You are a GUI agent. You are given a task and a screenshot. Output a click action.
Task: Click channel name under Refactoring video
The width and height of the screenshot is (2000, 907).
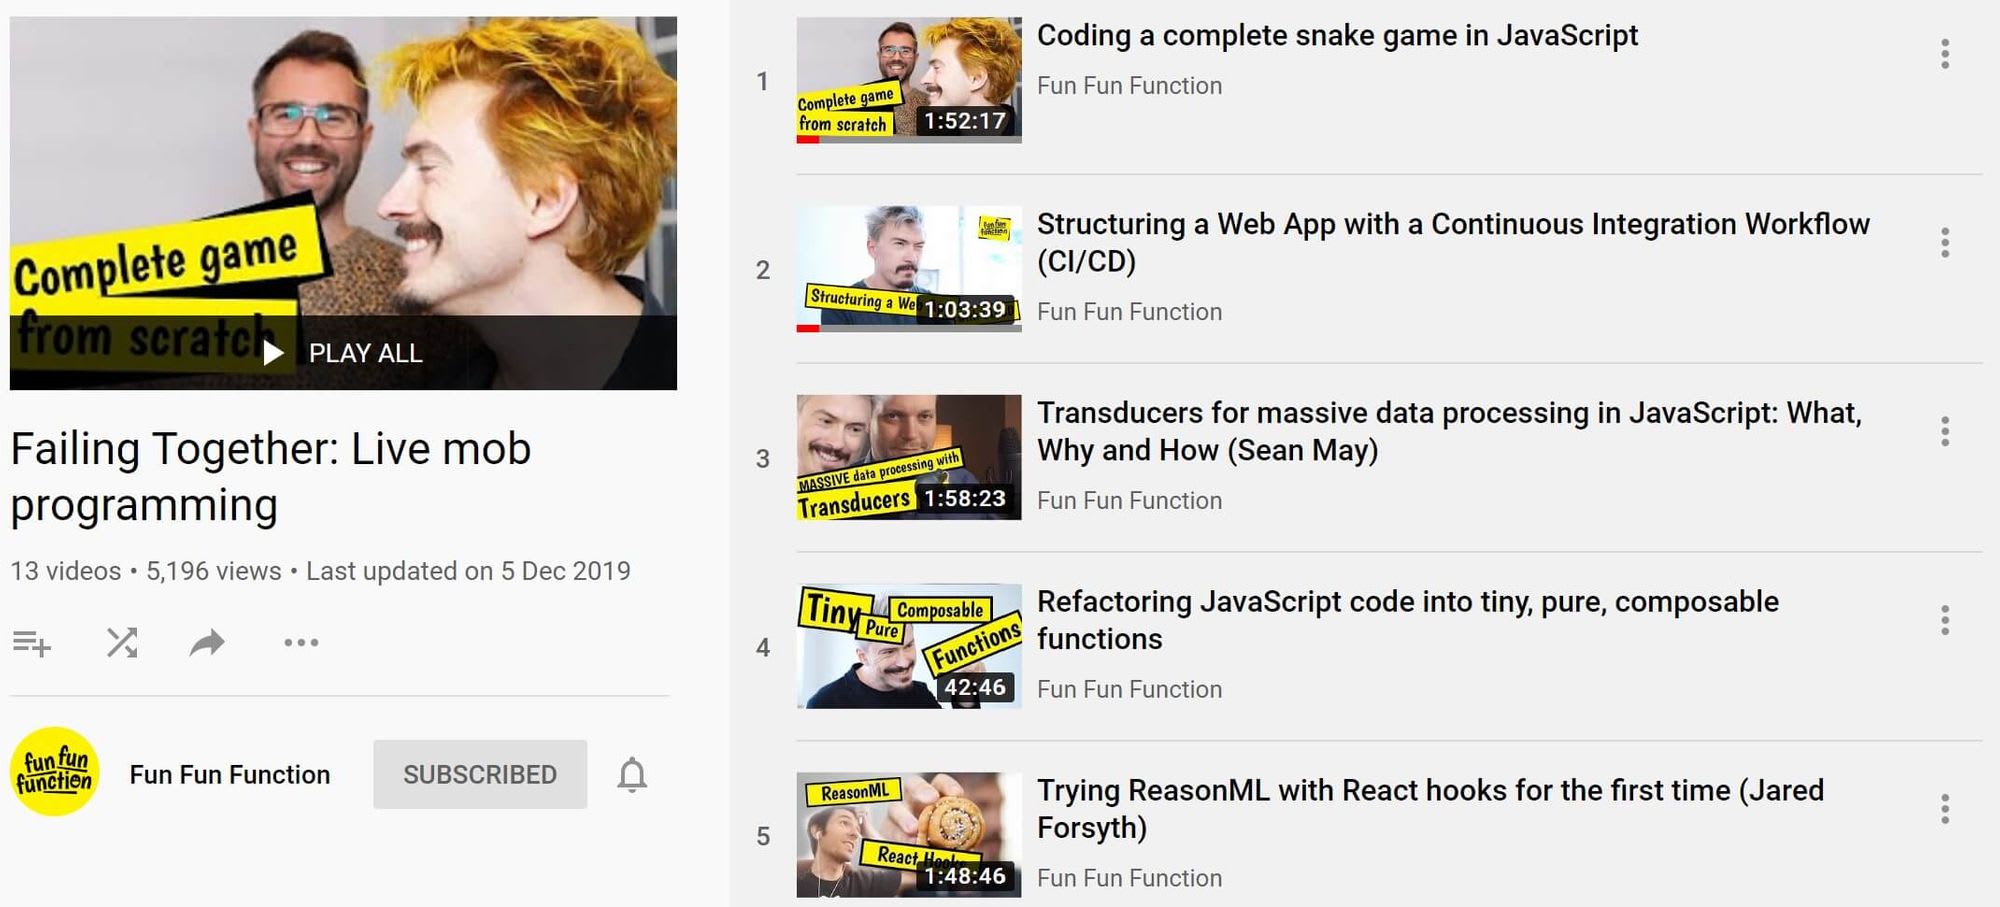tap(1129, 690)
